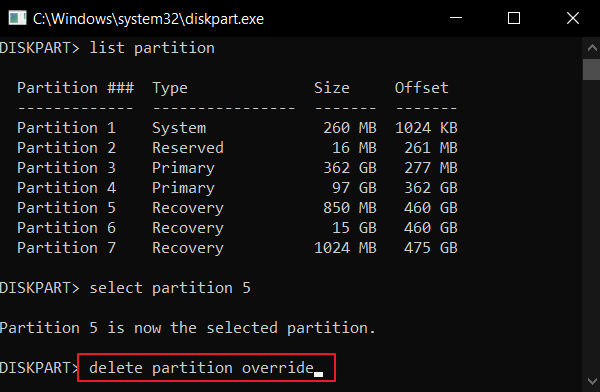This screenshot has width=600, height=392.
Task: Click 'Partition 2' row label
Action: [x=67, y=148]
